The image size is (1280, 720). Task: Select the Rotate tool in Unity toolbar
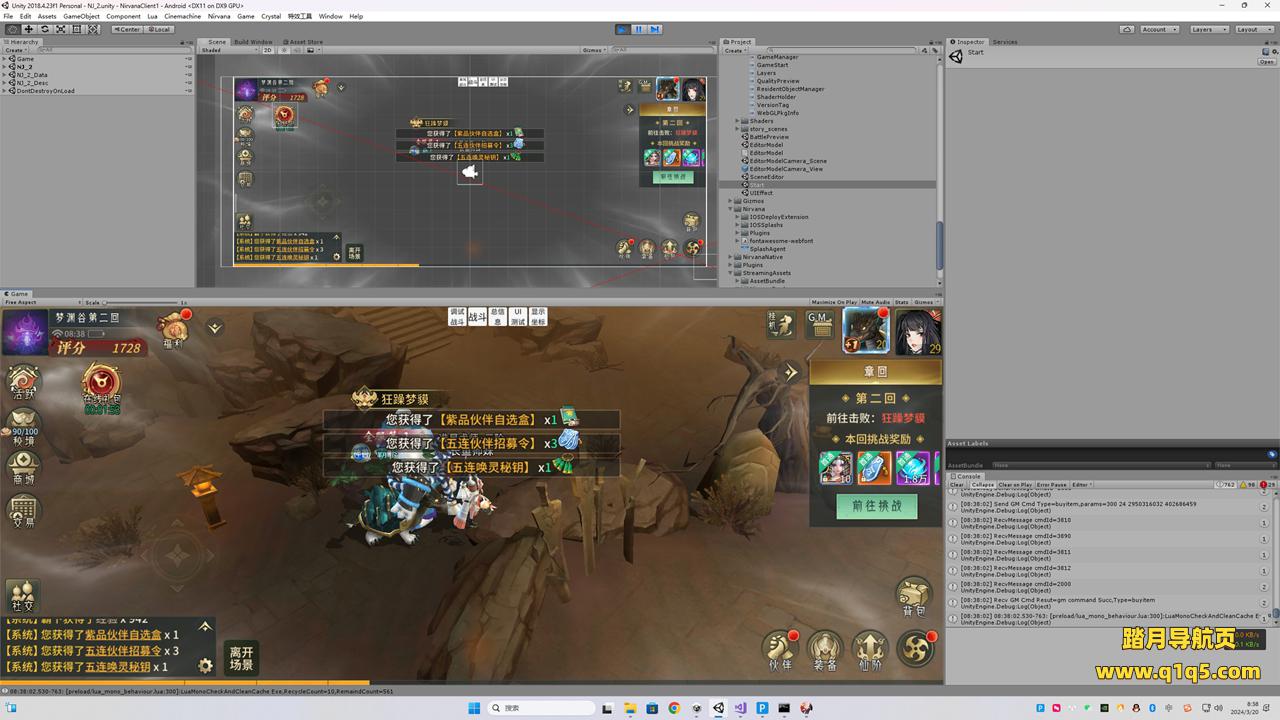[44, 29]
